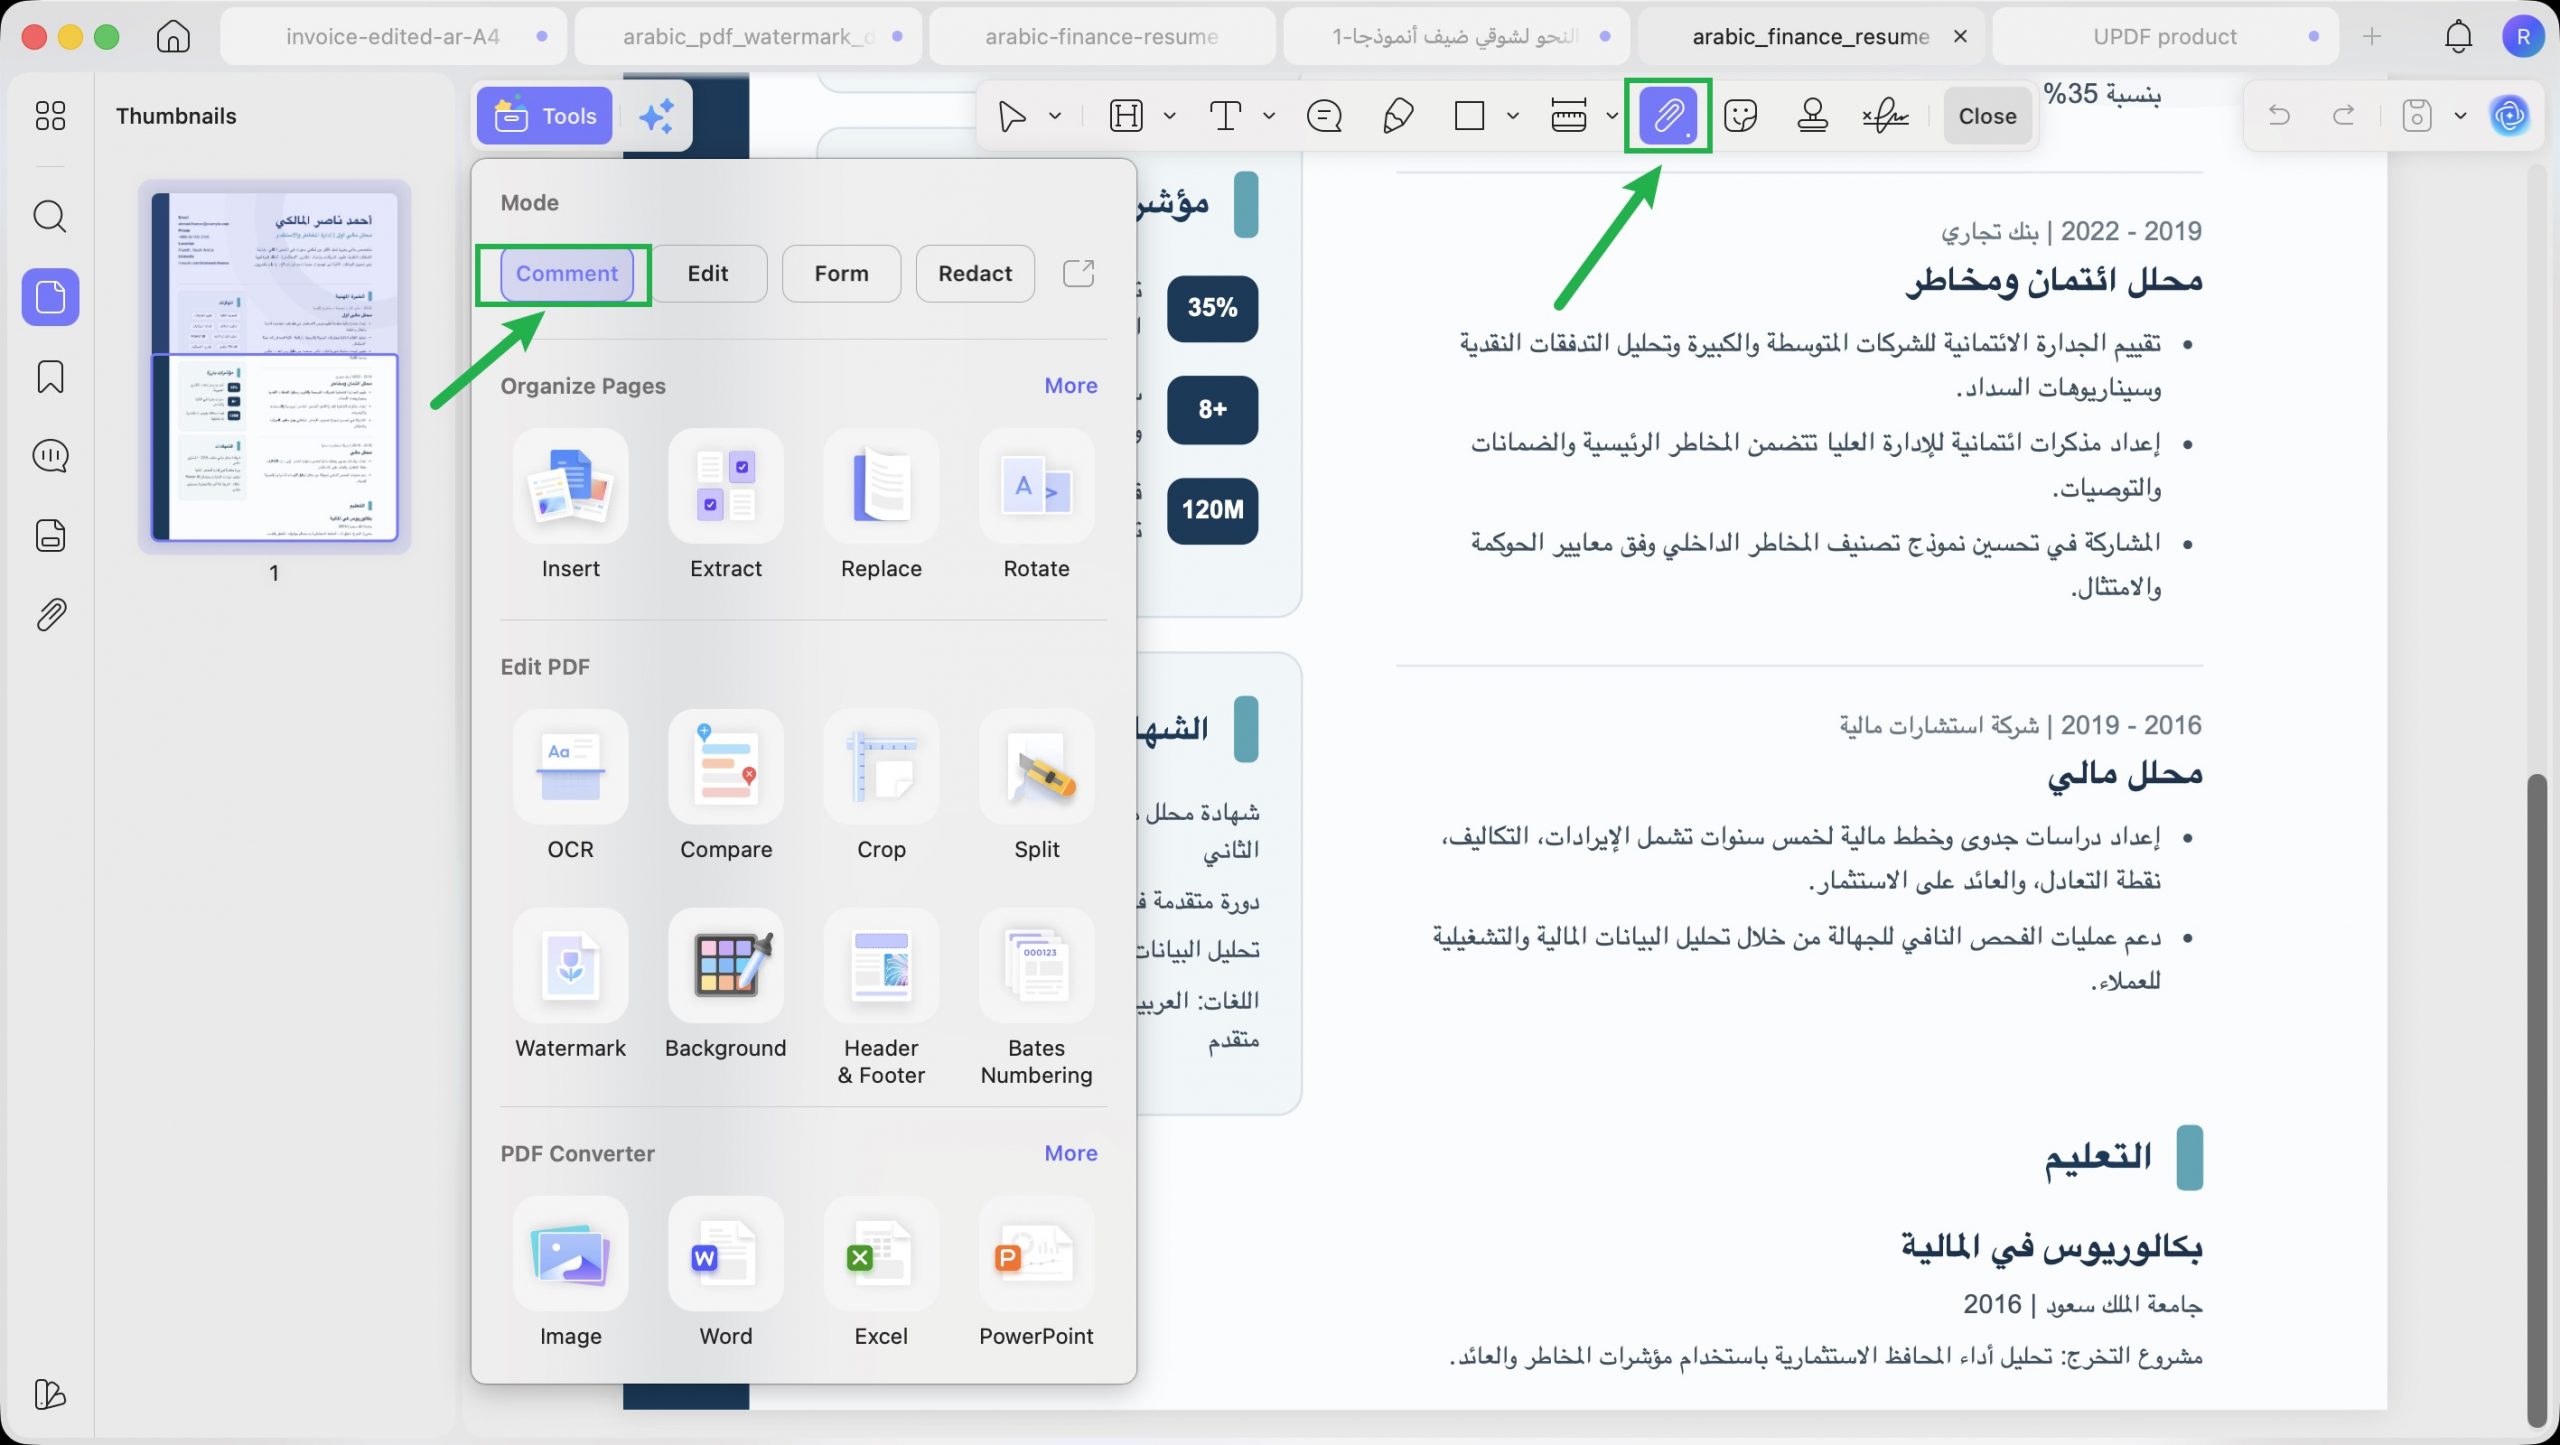Switch to invoice-edited-ar-A4 tab
Screen dimensions: 2560x1445
pos(393,37)
